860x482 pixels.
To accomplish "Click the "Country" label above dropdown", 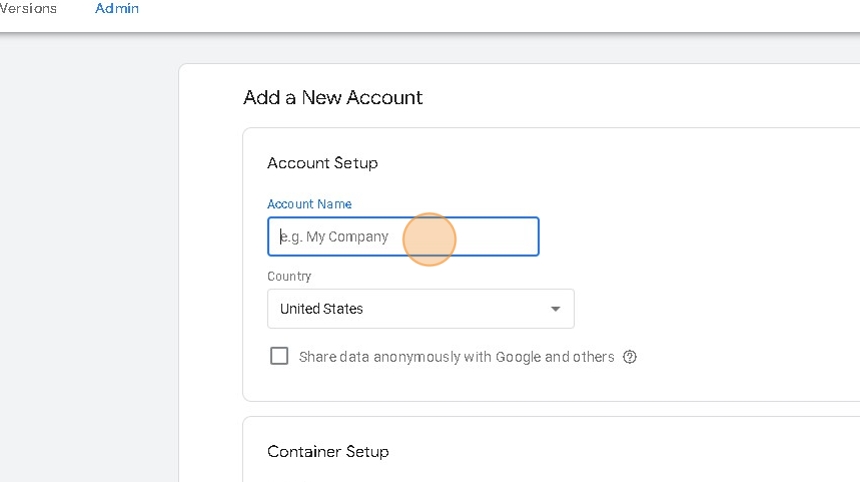I will (289, 276).
